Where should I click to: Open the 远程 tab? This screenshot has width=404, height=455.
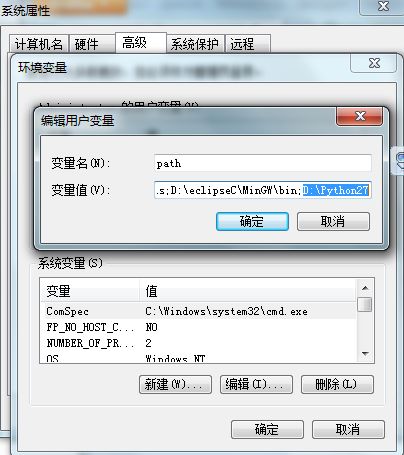click(x=247, y=44)
